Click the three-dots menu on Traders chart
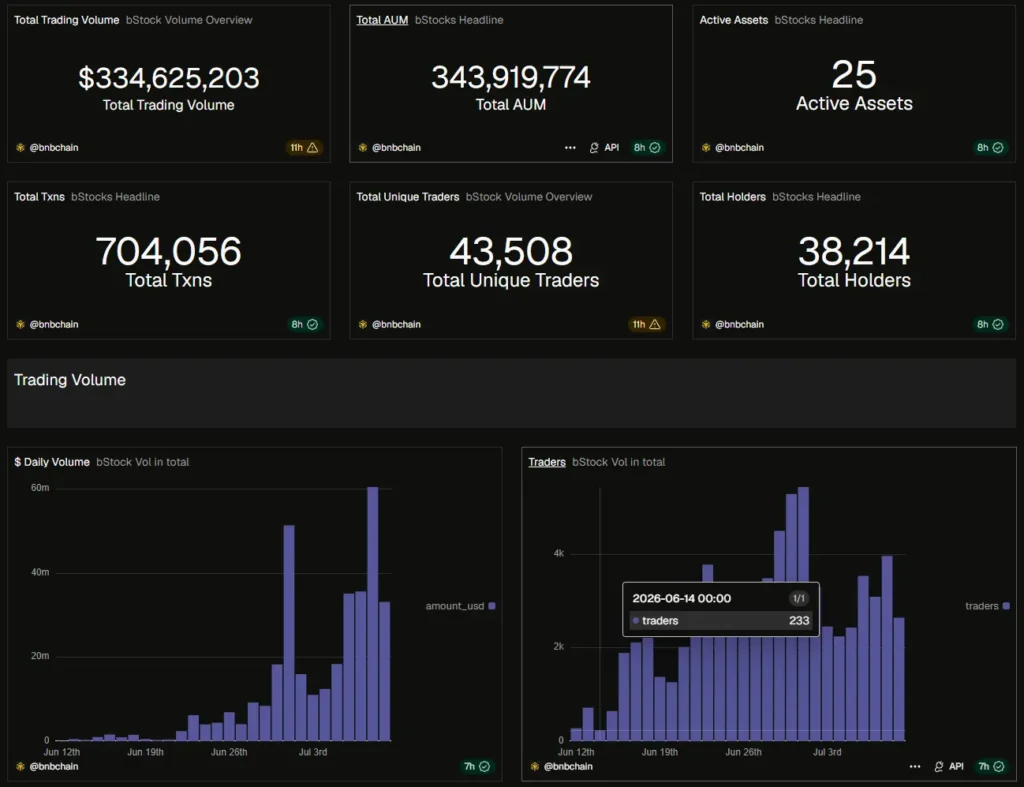The image size is (1024, 787). click(x=915, y=766)
